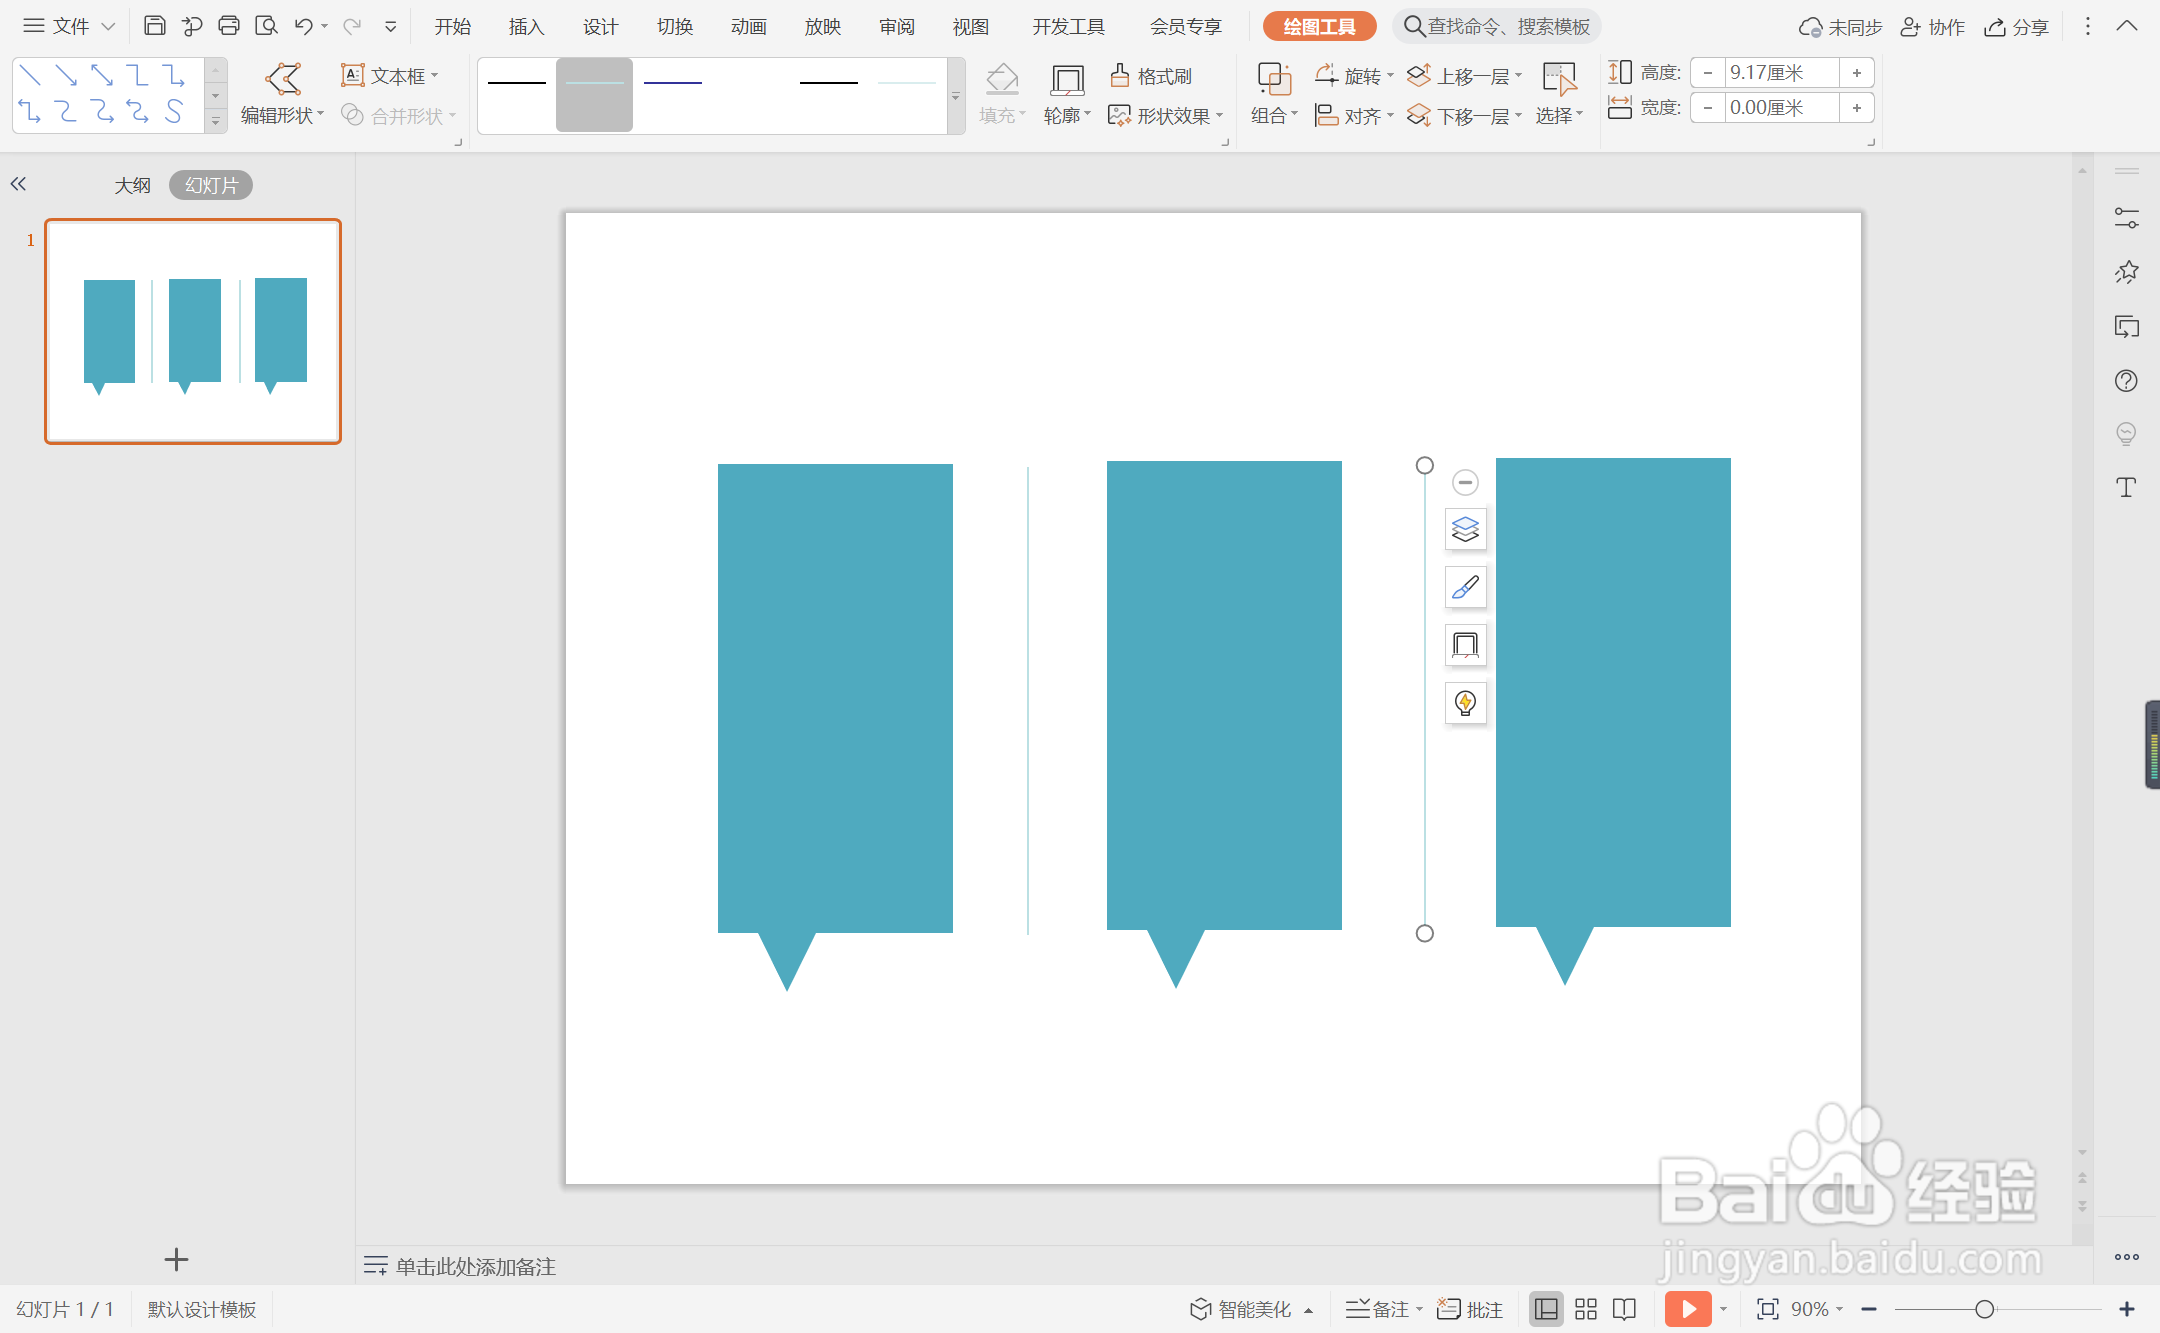Image resolution: width=2160 pixels, height=1333 pixels.
Task: Click the zoom in plus button
Action: point(2127,1309)
